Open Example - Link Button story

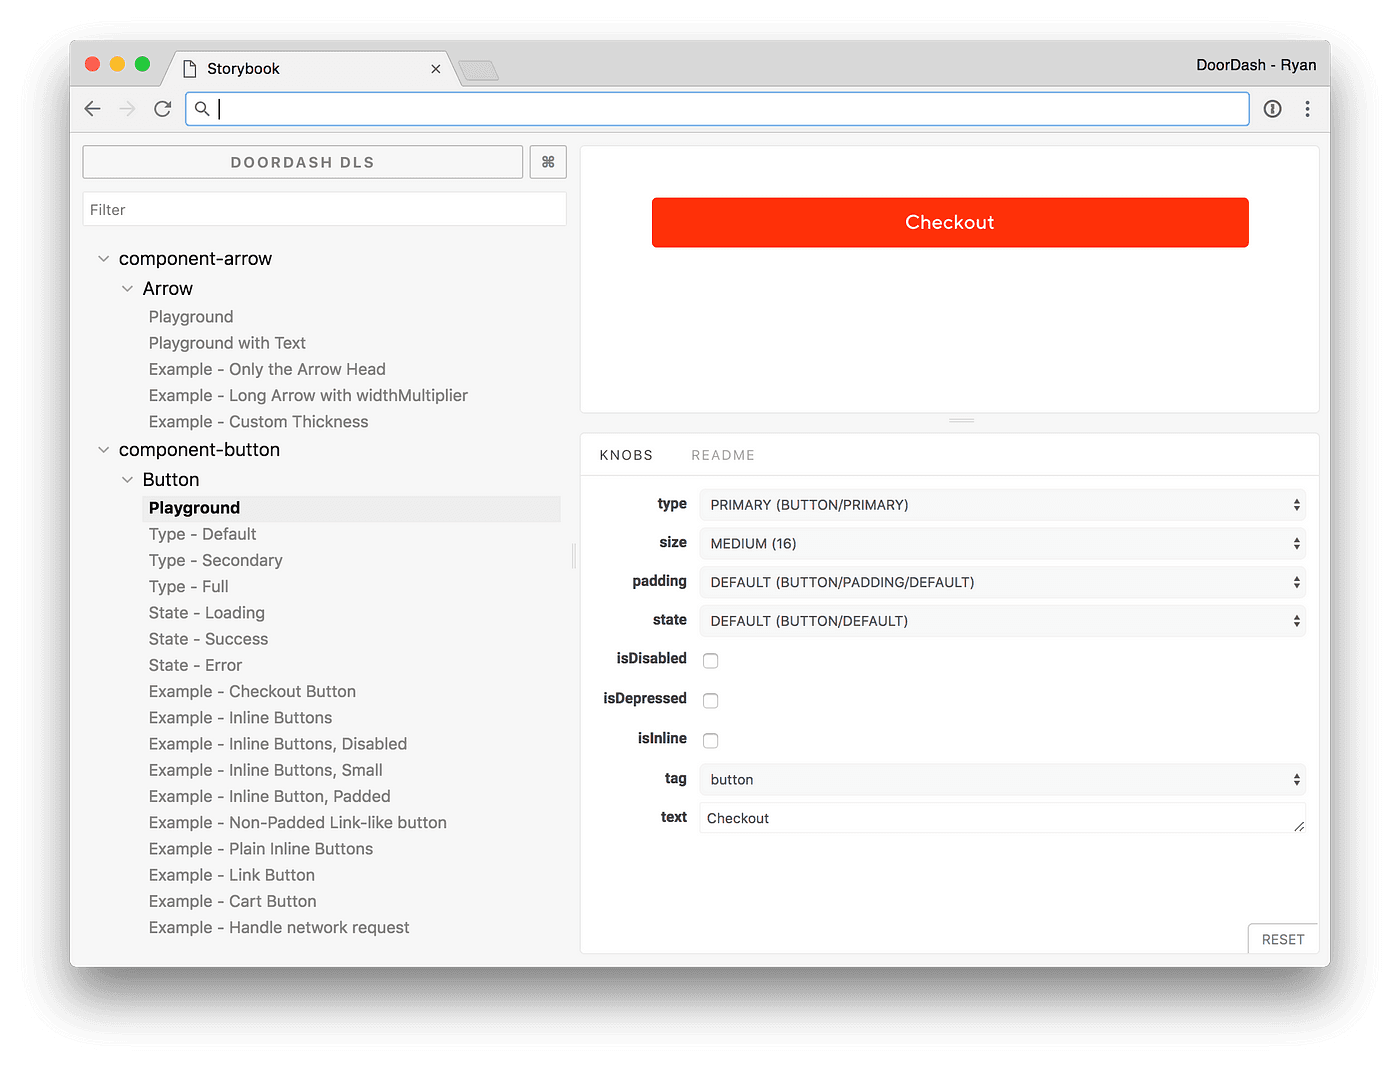[231, 875]
